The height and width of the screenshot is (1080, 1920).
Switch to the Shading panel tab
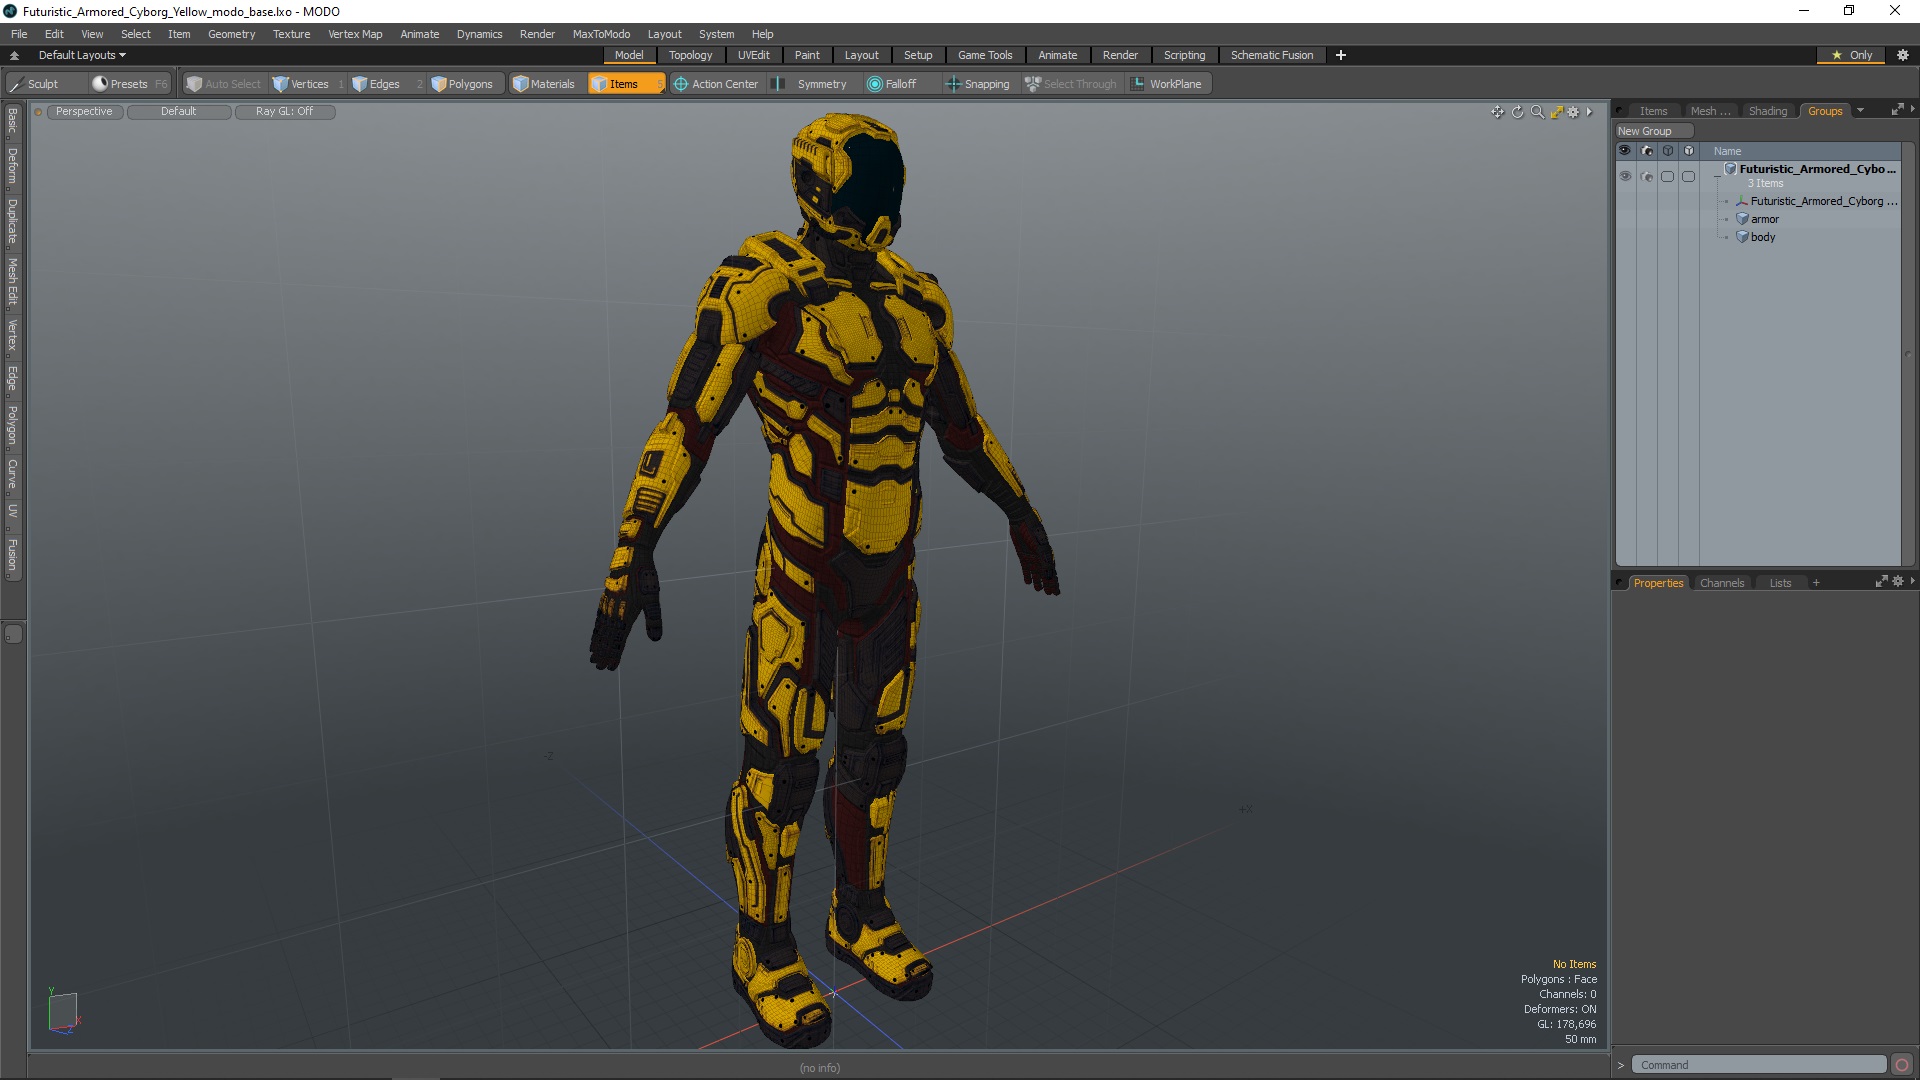point(1767,111)
